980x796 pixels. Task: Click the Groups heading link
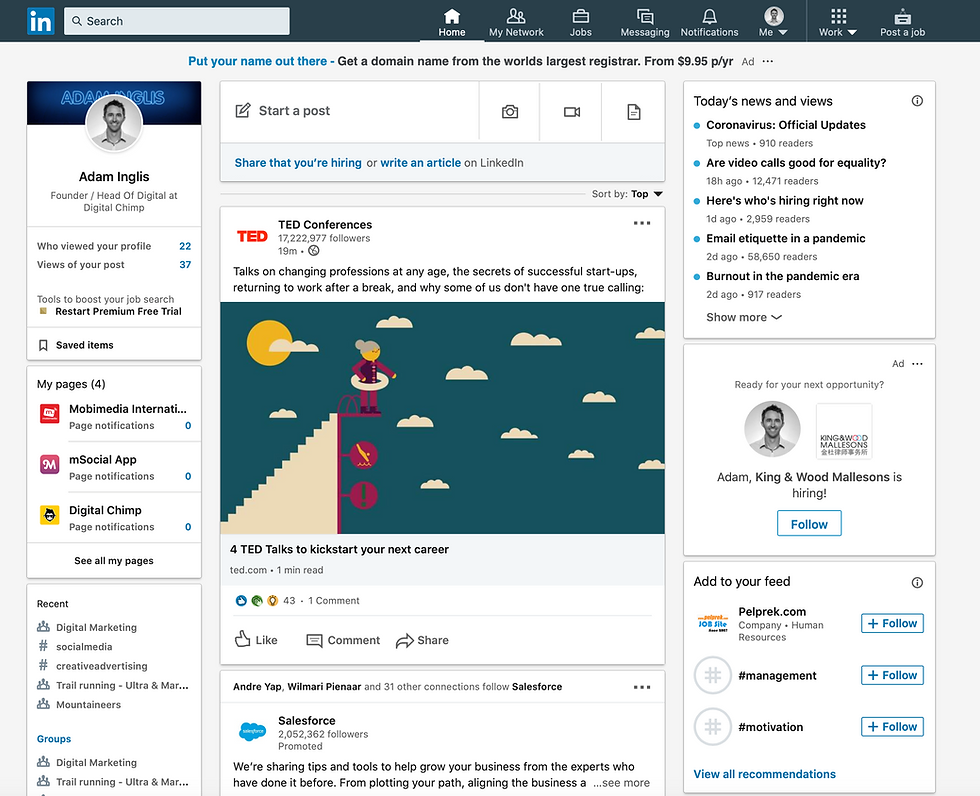click(x=54, y=739)
